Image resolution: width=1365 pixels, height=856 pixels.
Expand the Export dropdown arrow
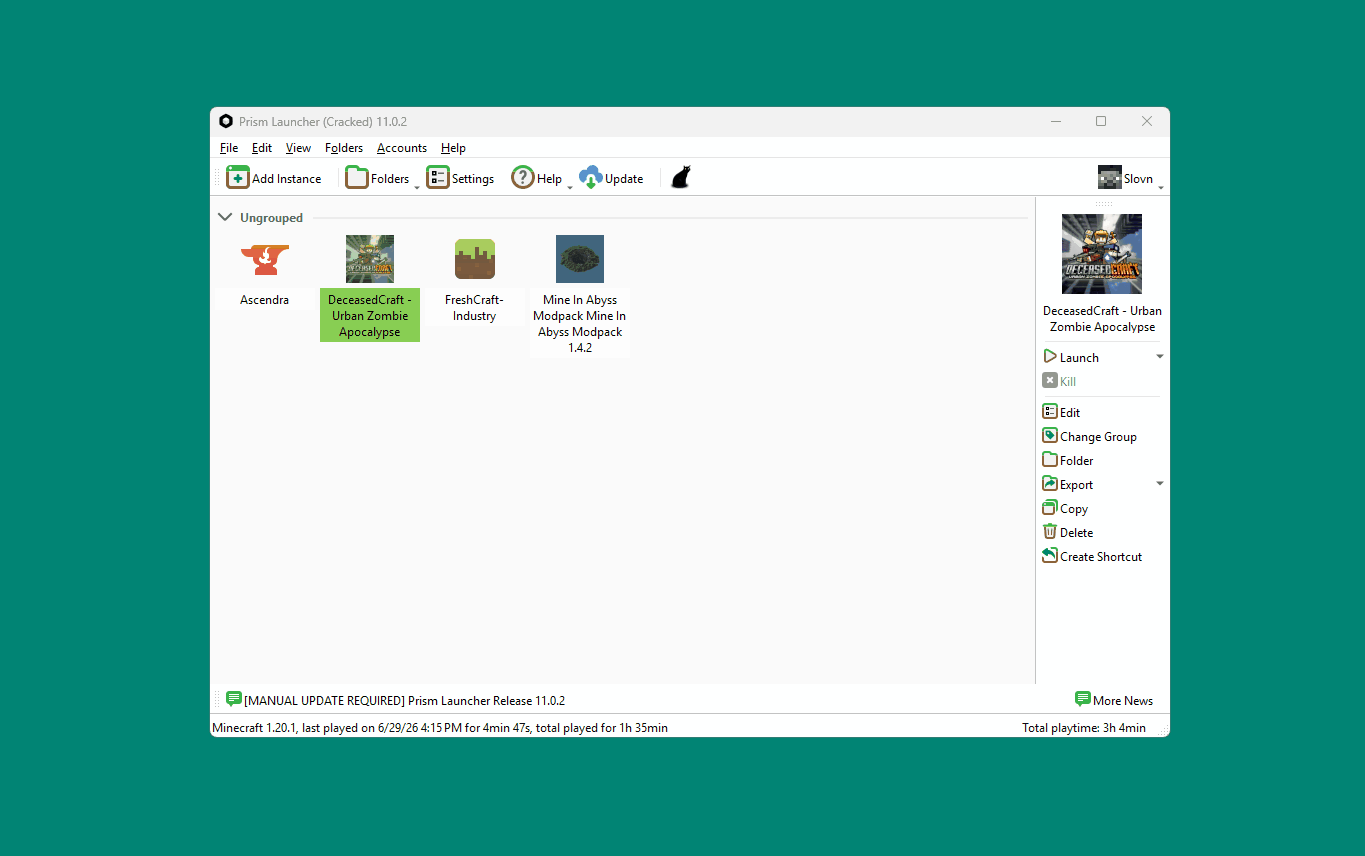click(x=1160, y=484)
